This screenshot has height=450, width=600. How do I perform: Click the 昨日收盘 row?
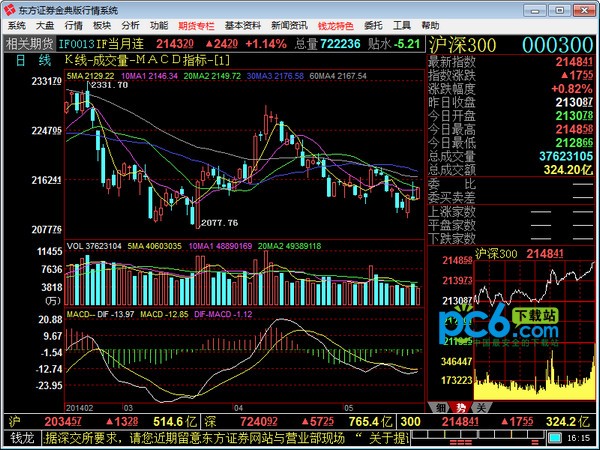[510, 102]
